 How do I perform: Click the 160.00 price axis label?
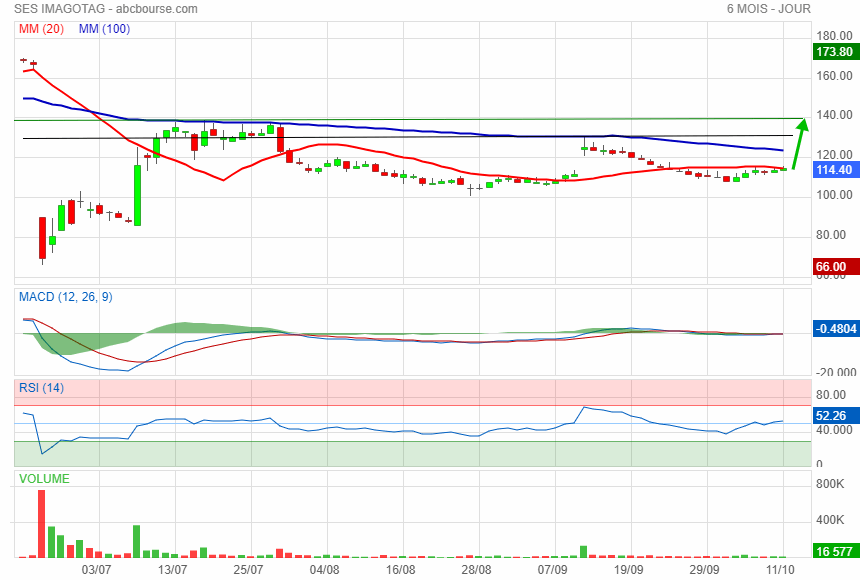(x=834, y=76)
